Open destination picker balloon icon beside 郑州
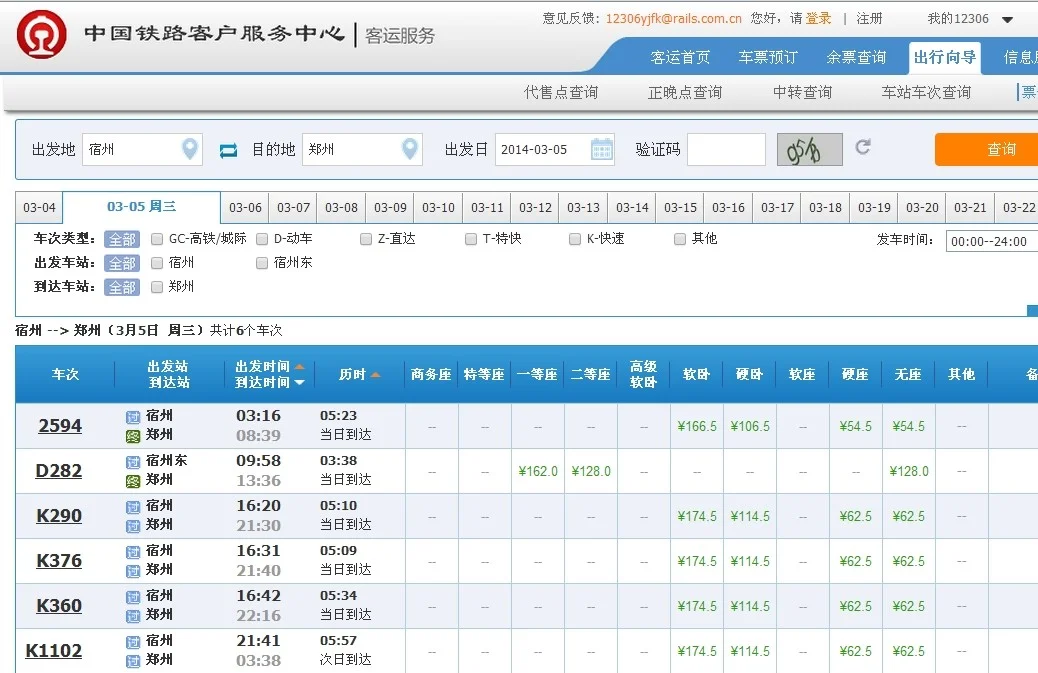The image size is (1038, 673). tap(410, 148)
